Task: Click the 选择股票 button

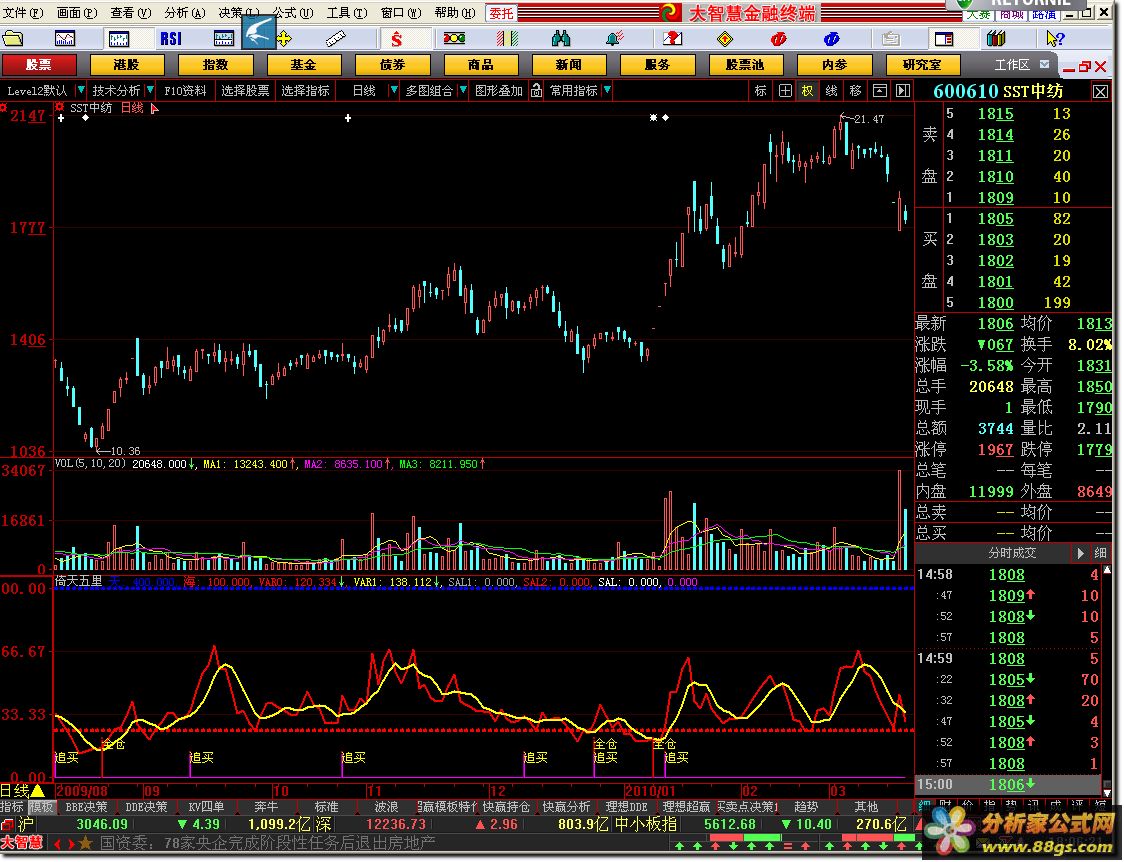Action: 245,90
